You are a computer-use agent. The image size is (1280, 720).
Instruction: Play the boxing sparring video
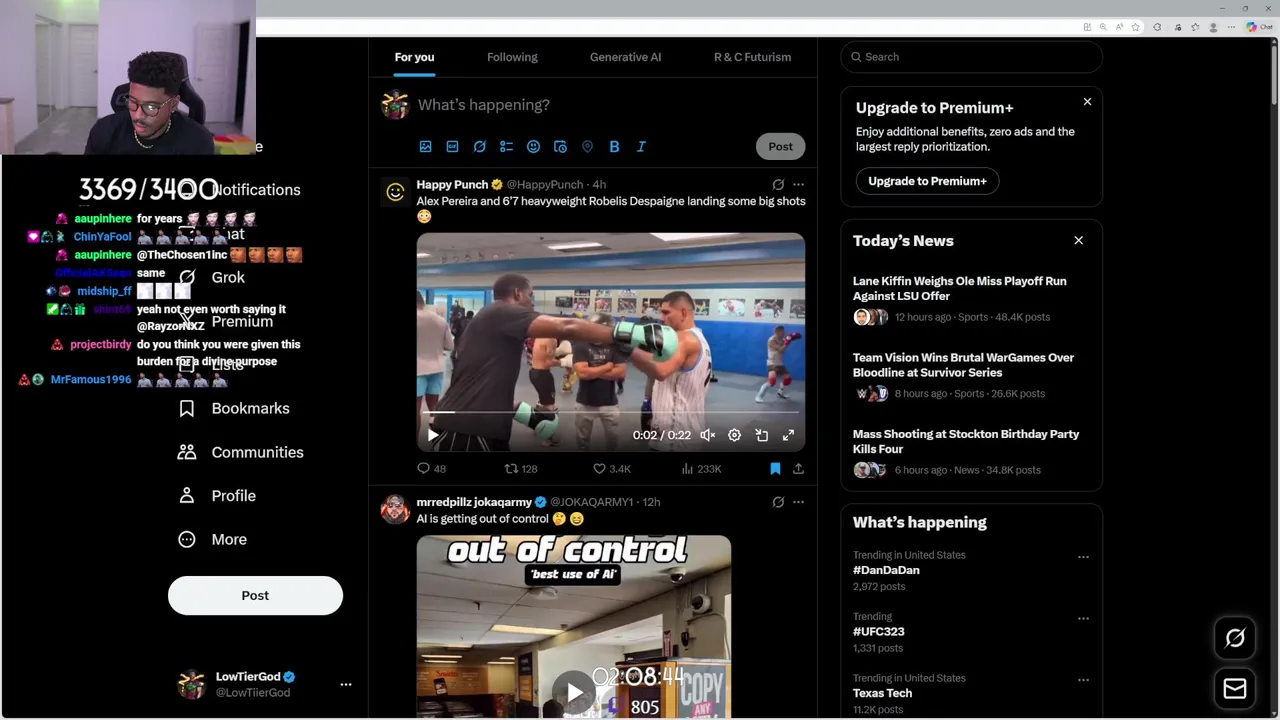pyautogui.click(x=433, y=435)
